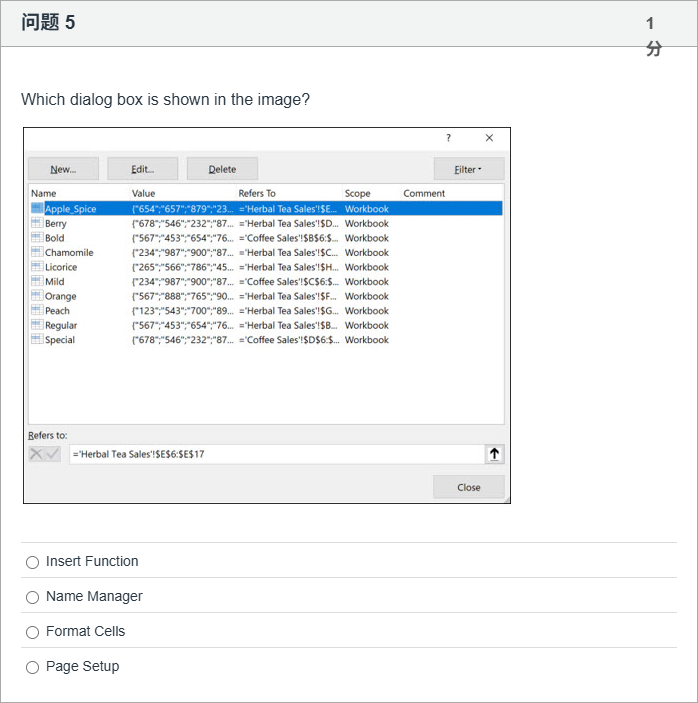Screen dimensions: 698x703
Task: Click the dialog X close icon
Action: (489, 138)
